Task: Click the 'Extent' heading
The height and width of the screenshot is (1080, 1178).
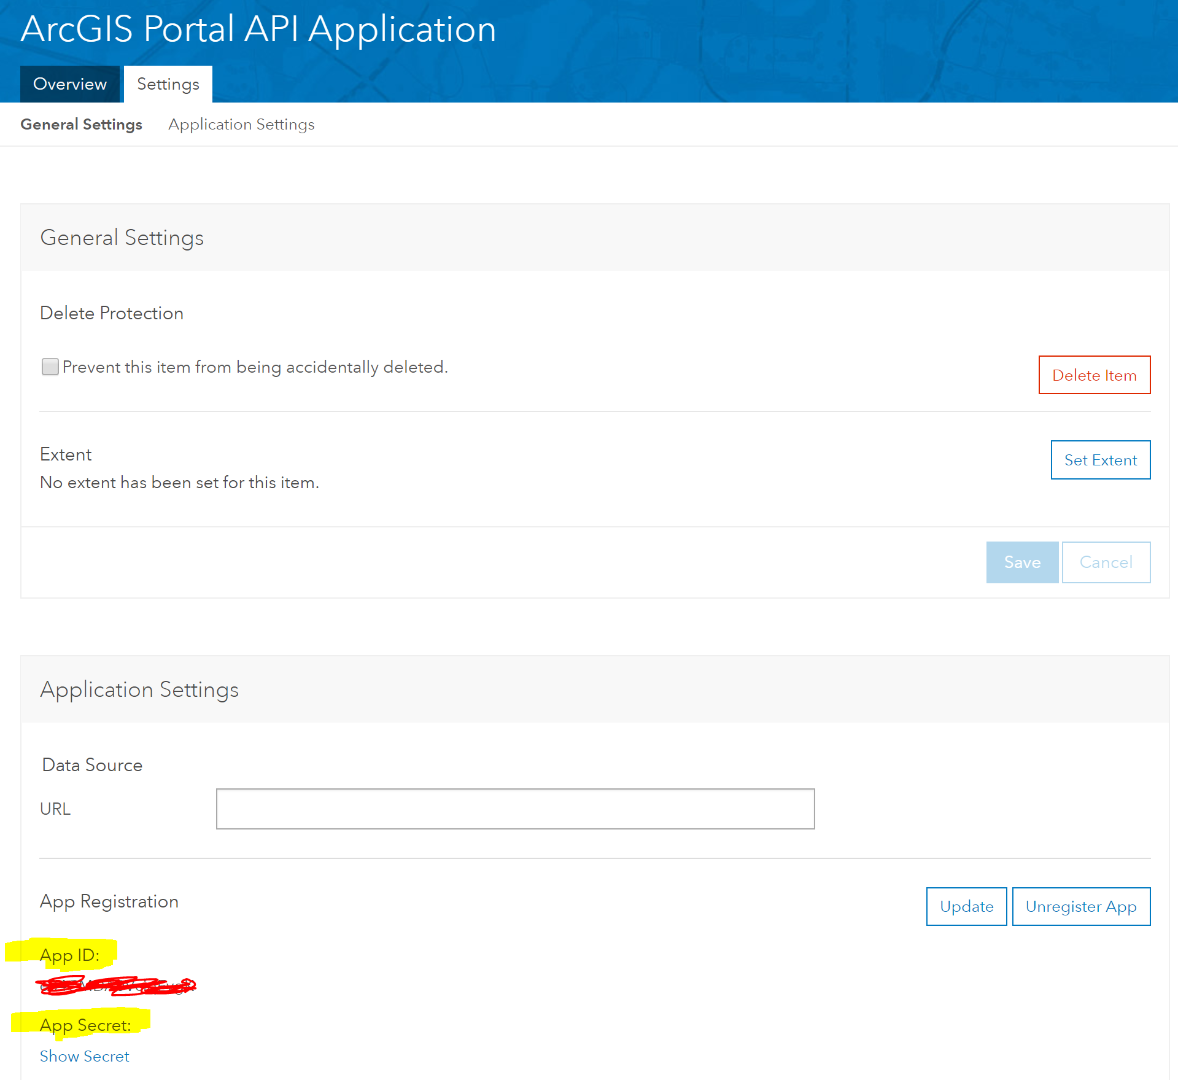Action: 66,454
